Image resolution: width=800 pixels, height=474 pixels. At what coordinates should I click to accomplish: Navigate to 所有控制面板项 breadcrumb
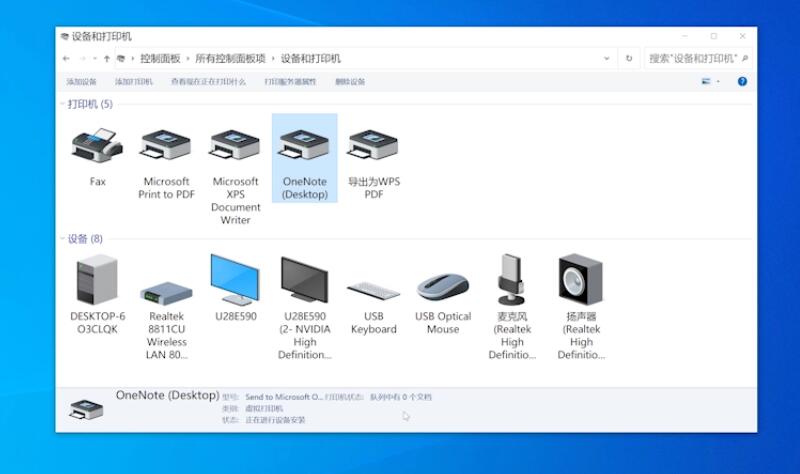231,59
